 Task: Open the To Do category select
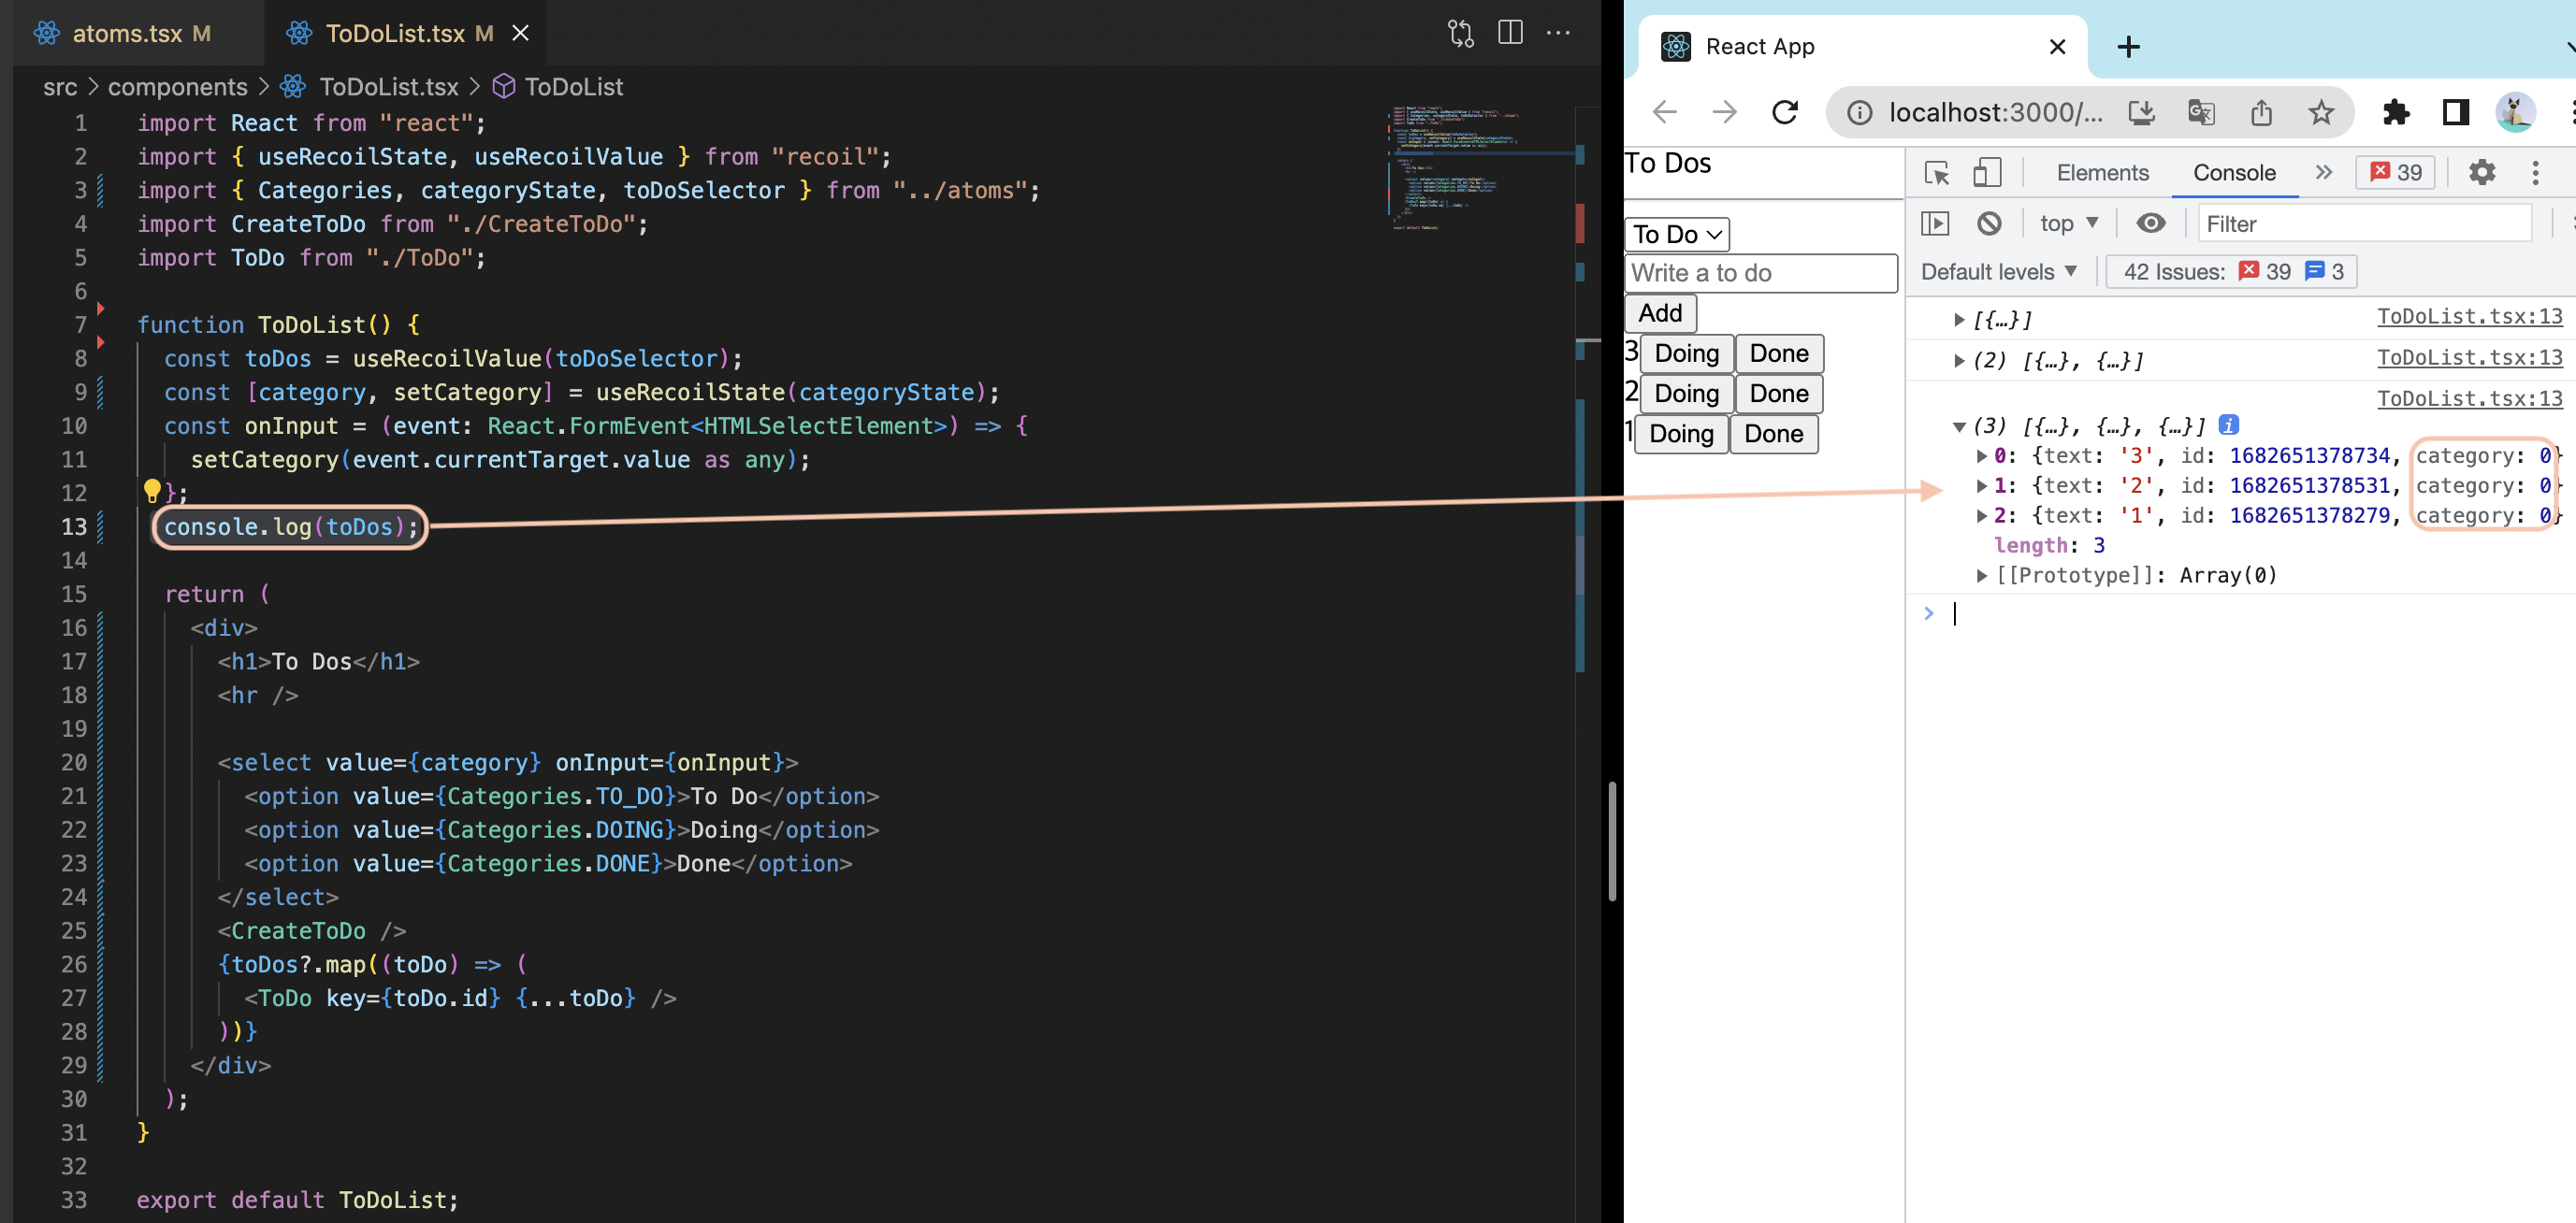tap(1676, 234)
